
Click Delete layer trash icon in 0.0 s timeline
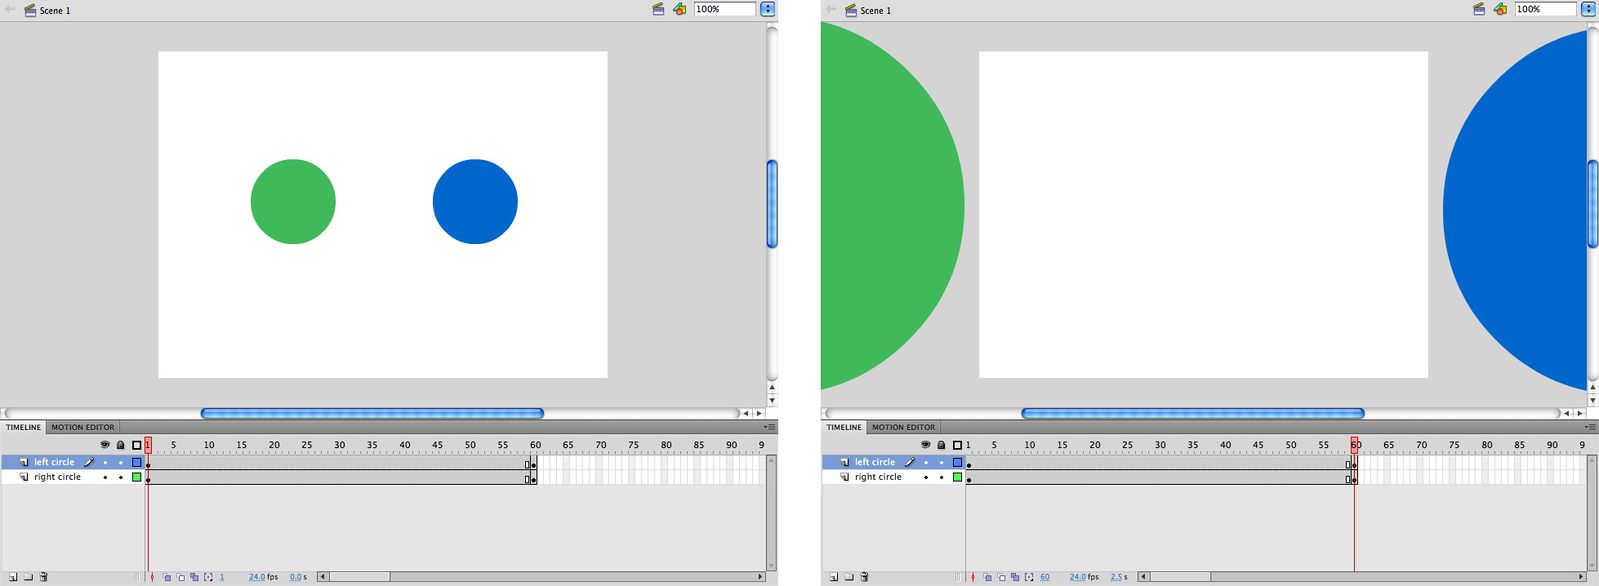point(43,577)
